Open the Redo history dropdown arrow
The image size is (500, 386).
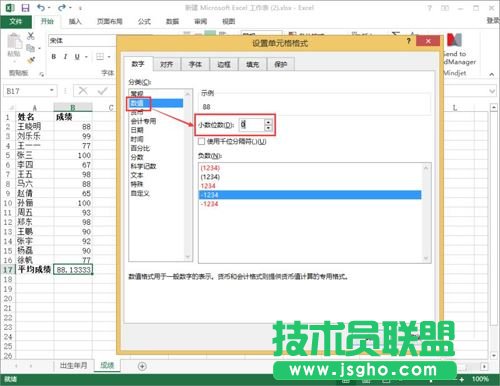[x=70, y=8]
